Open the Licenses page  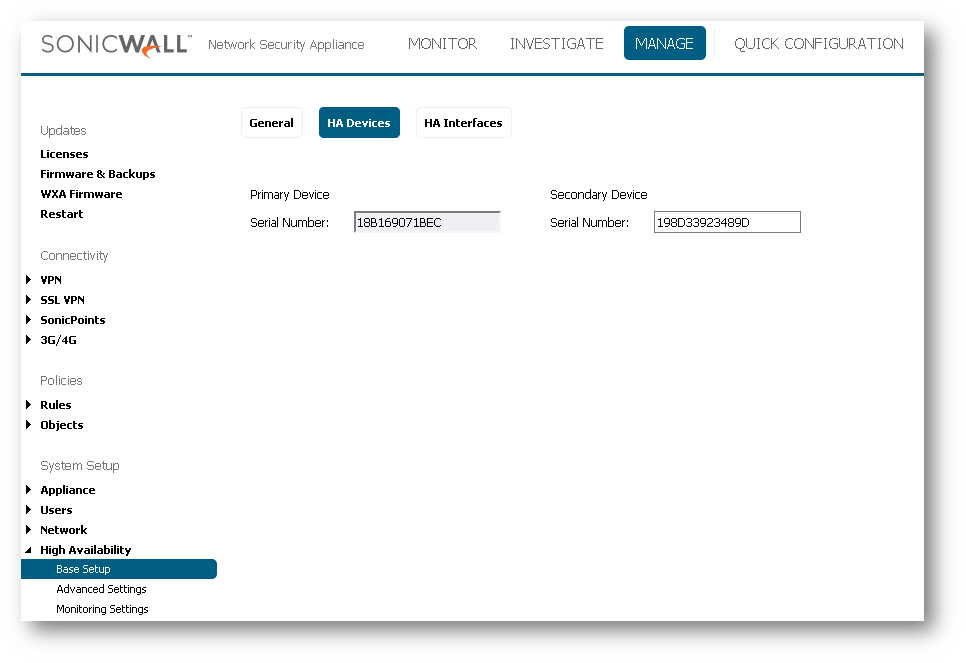64,154
